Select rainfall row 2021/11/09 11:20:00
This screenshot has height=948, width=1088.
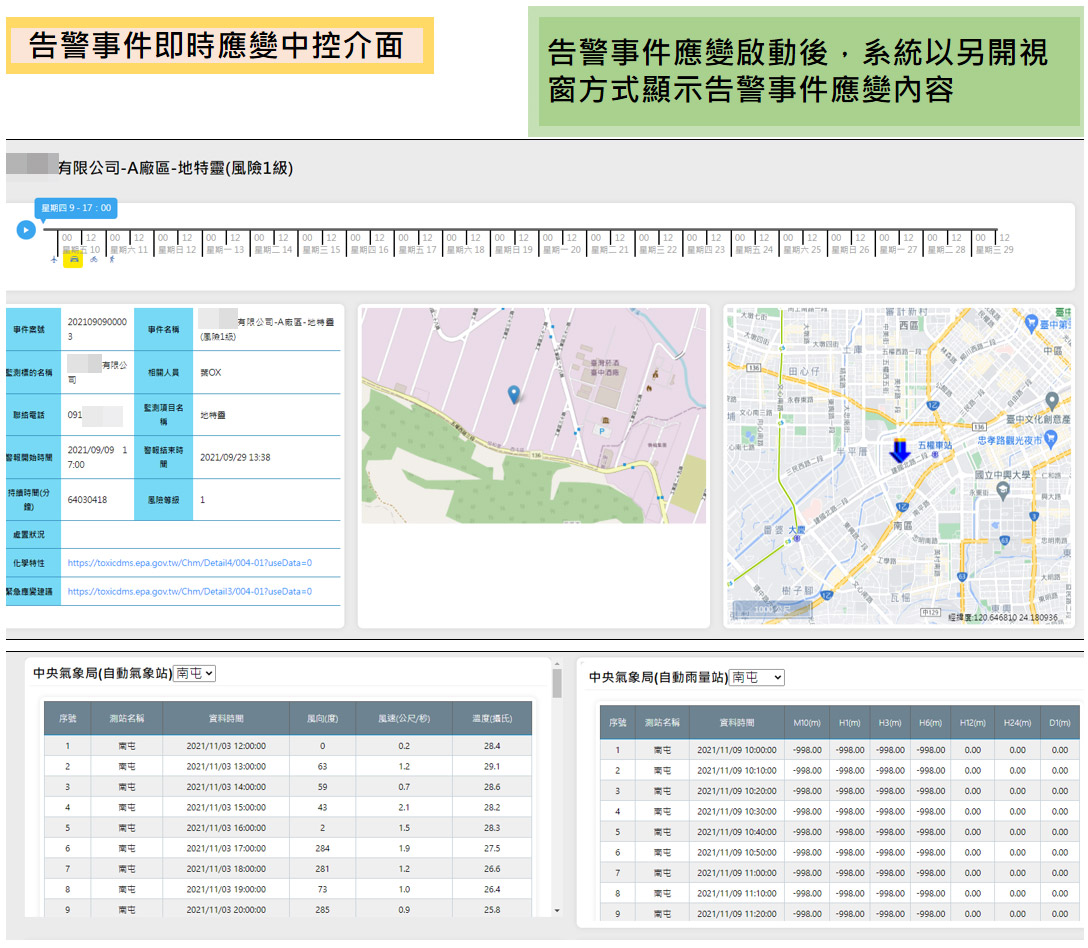pyautogui.click(x=840, y=913)
